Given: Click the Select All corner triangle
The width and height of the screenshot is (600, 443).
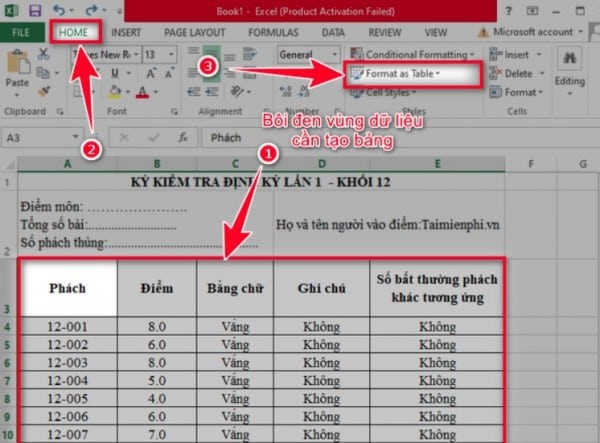Looking at the screenshot, I should [11, 164].
